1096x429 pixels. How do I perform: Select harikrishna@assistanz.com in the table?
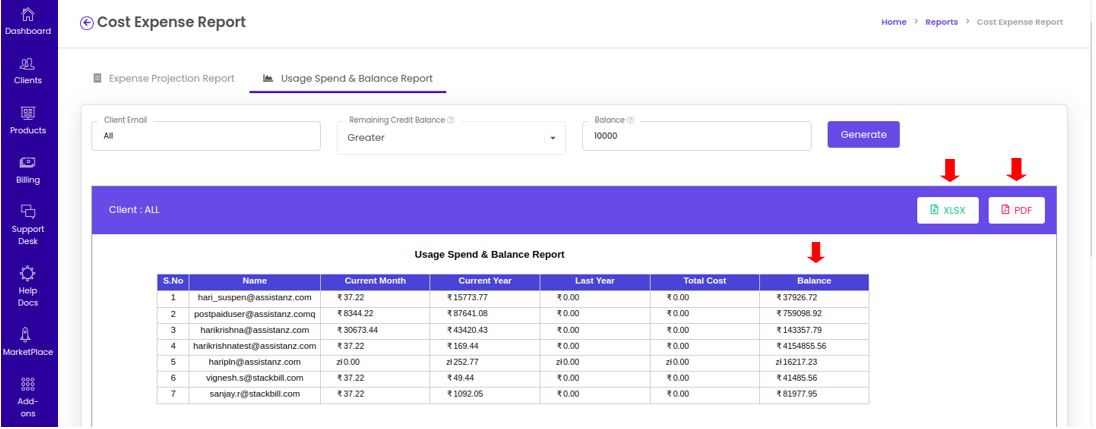click(254, 330)
